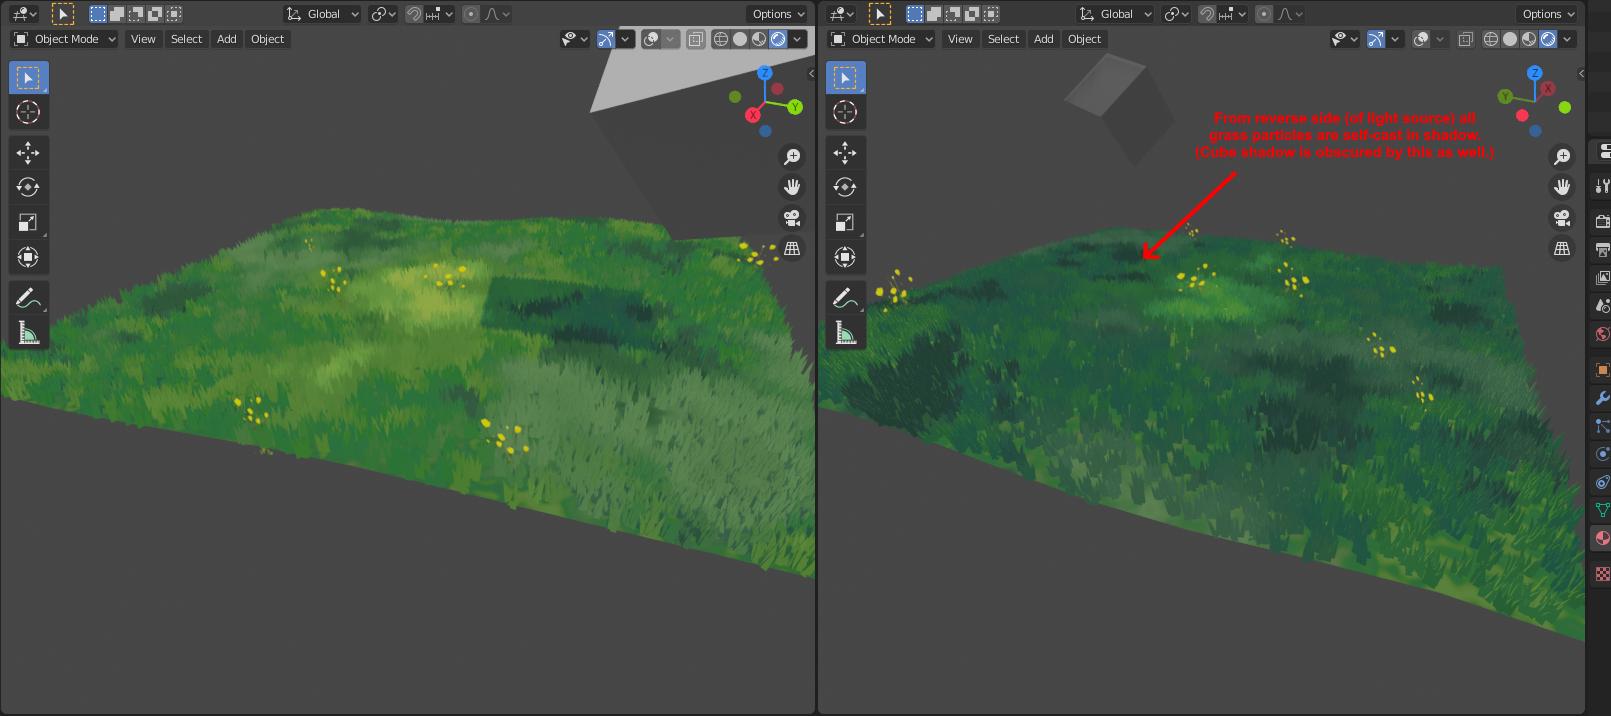Choose the Annotate tool in left viewport
1611x716 pixels.
[x=28, y=298]
